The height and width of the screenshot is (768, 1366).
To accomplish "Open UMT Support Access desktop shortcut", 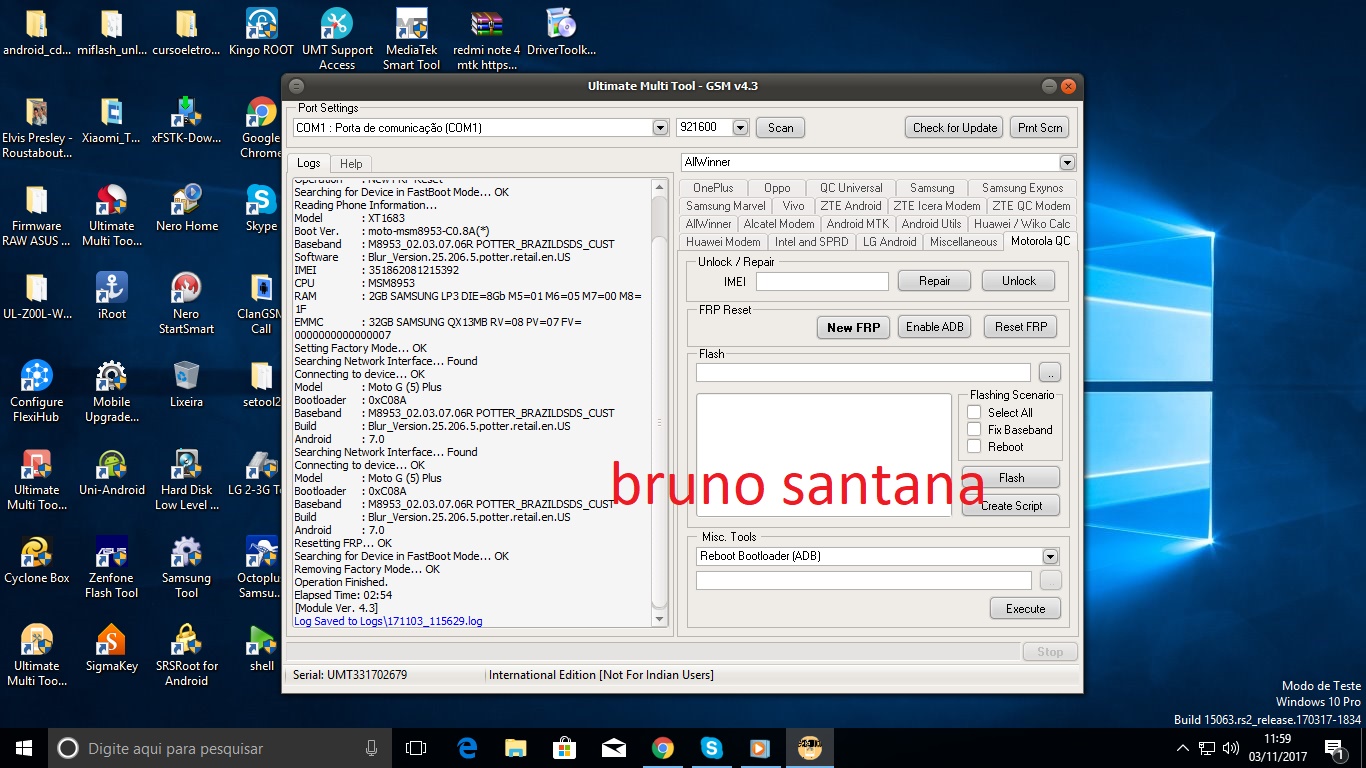I will (x=337, y=40).
